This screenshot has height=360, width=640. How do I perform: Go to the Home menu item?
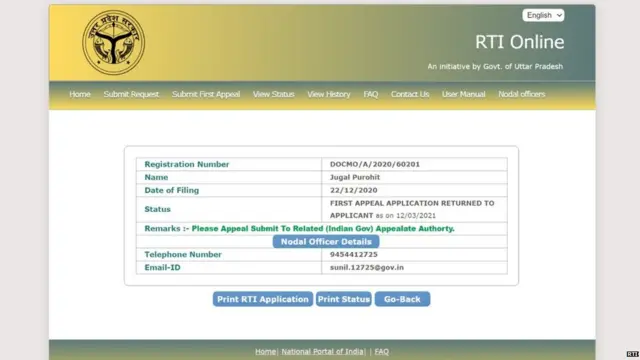click(x=80, y=94)
